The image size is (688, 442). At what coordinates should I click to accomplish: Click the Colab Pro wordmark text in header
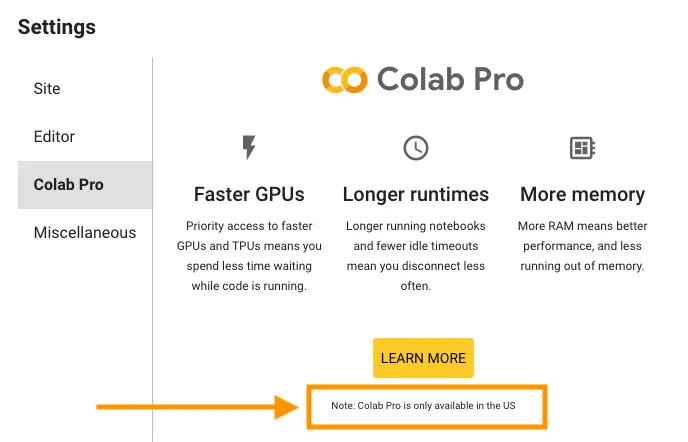450,80
